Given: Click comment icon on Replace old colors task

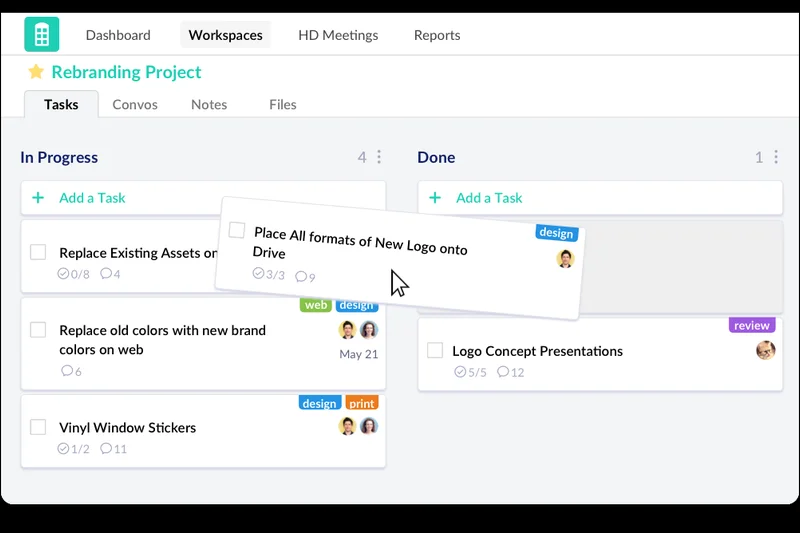Looking at the screenshot, I should click(x=67, y=371).
